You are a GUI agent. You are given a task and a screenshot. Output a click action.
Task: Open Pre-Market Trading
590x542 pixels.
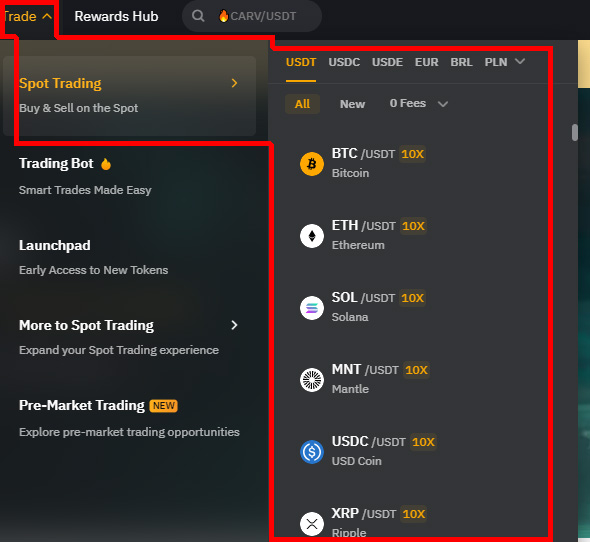tap(82, 405)
